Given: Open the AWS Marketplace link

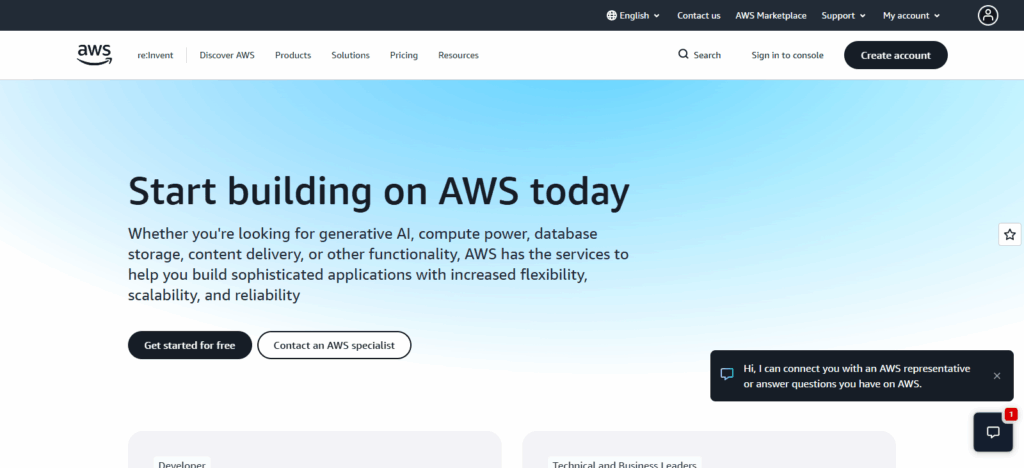Looking at the screenshot, I should point(770,15).
